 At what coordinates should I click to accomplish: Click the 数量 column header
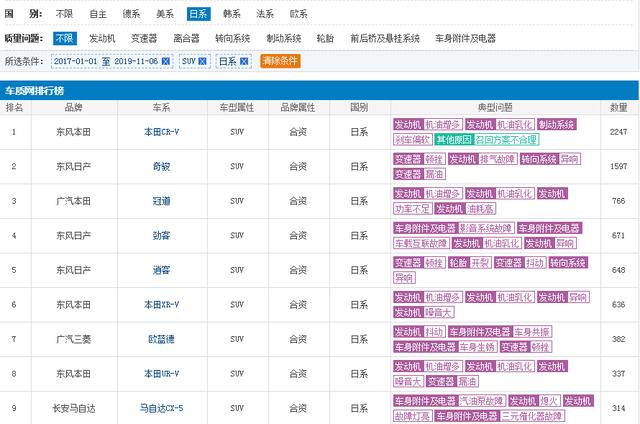coord(619,108)
